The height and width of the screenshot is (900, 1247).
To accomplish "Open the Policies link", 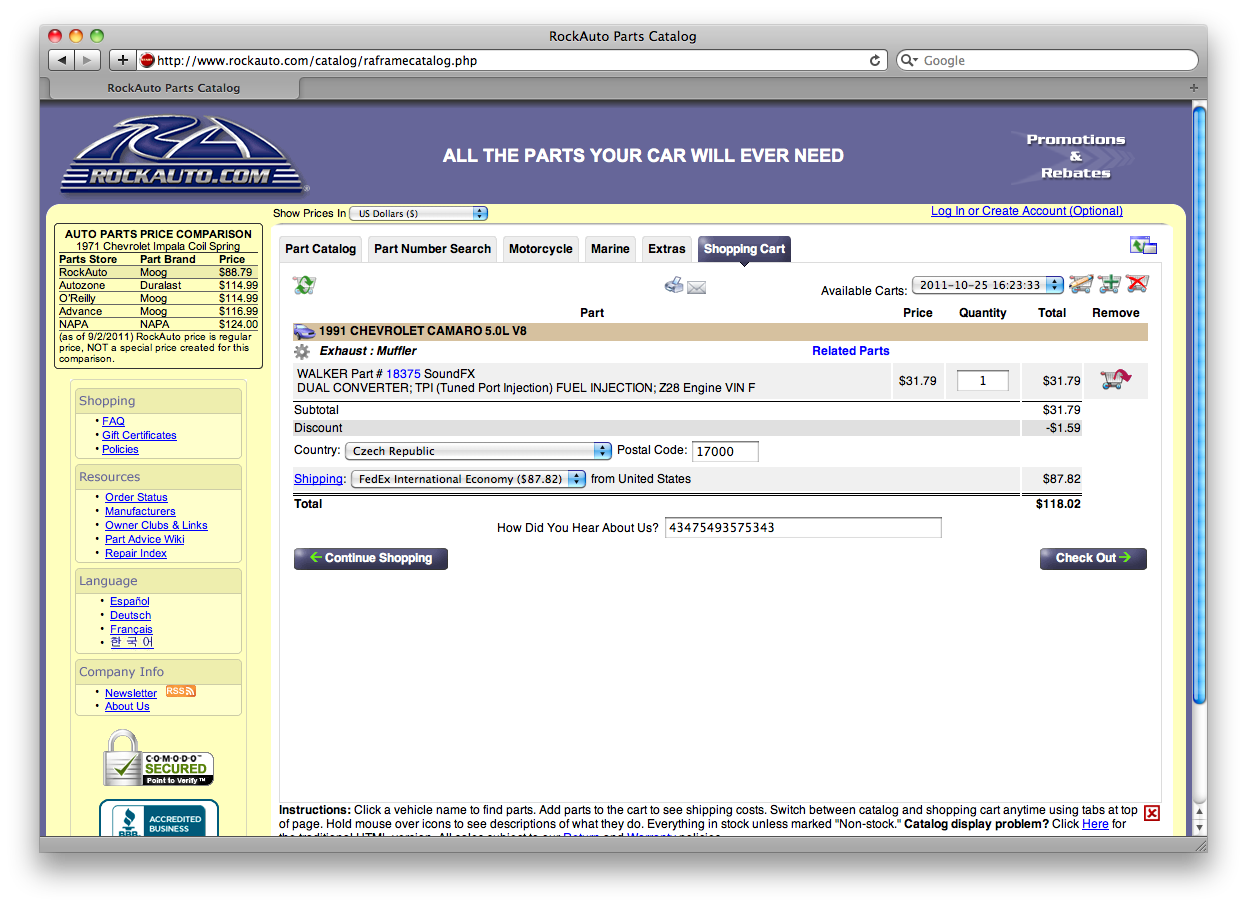I will 120,450.
